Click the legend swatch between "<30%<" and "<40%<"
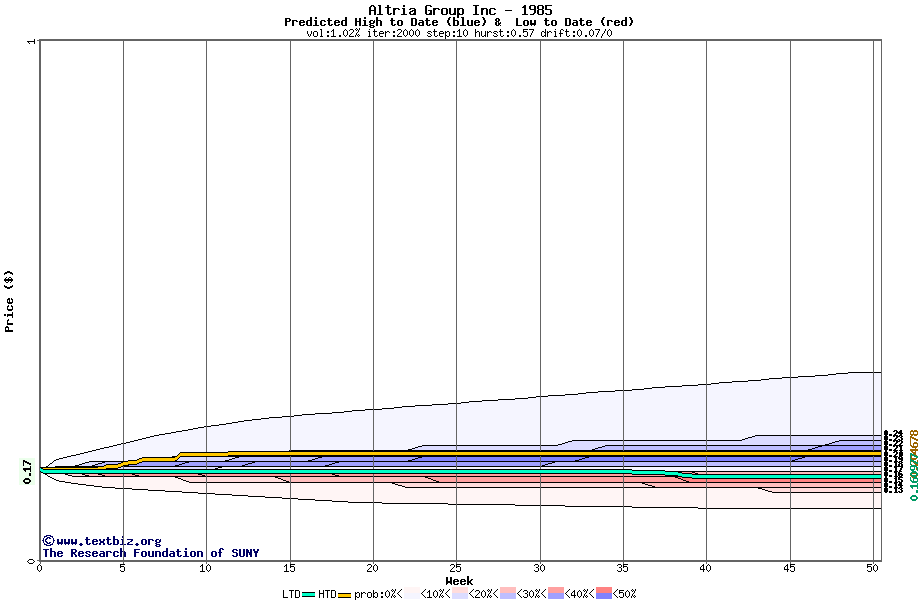This screenshot has height=600, width=920. click(x=556, y=594)
